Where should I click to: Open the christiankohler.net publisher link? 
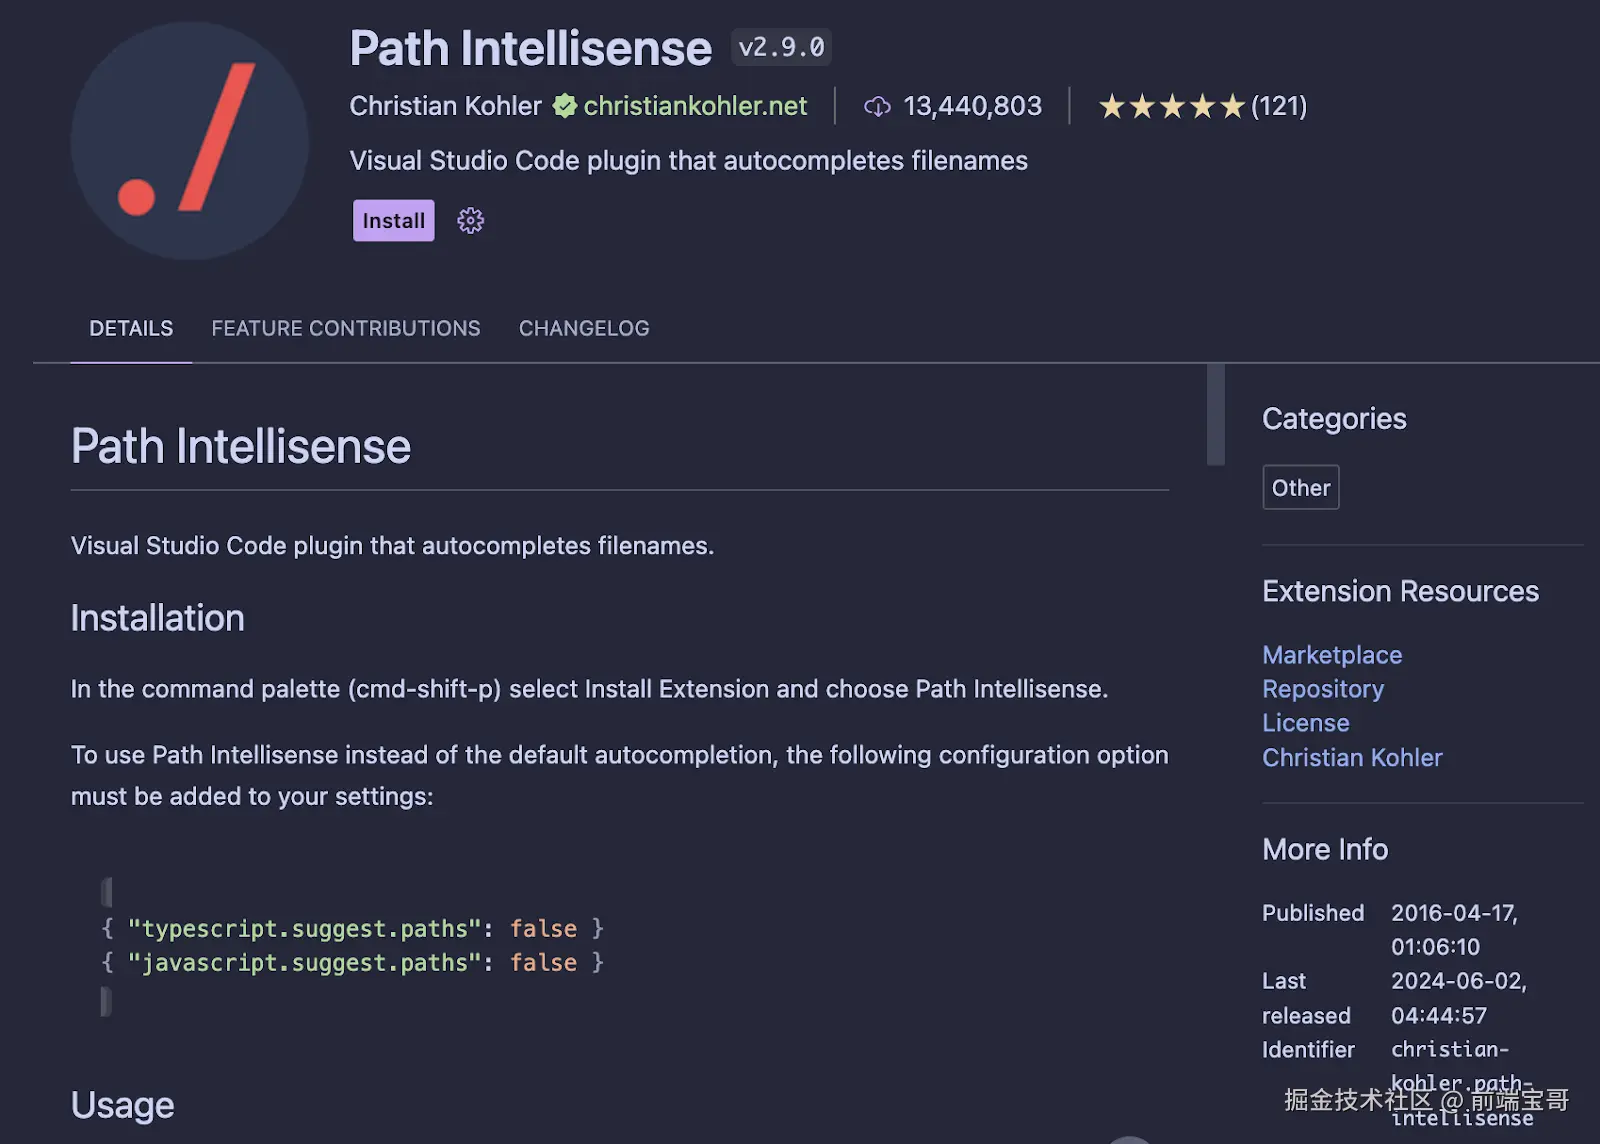pyautogui.click(x=695, y=106)
